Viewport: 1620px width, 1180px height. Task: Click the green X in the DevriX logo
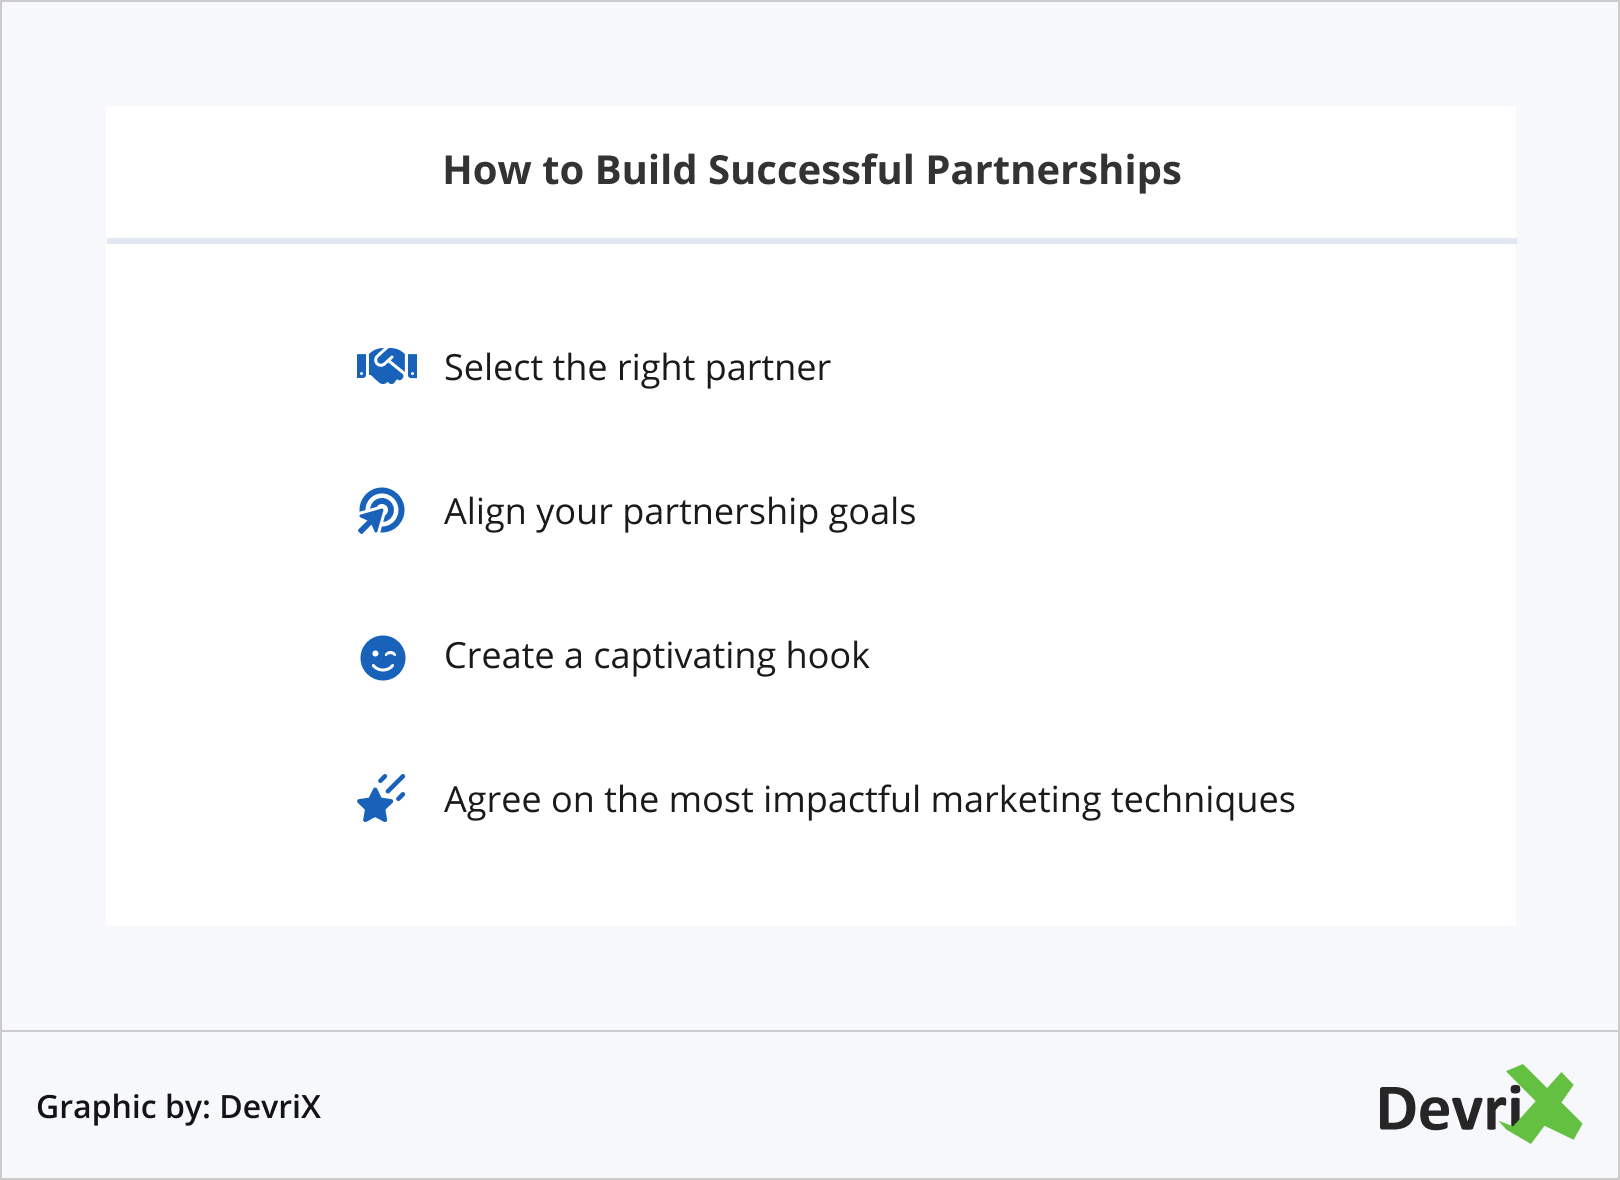pos(1545,1105)
